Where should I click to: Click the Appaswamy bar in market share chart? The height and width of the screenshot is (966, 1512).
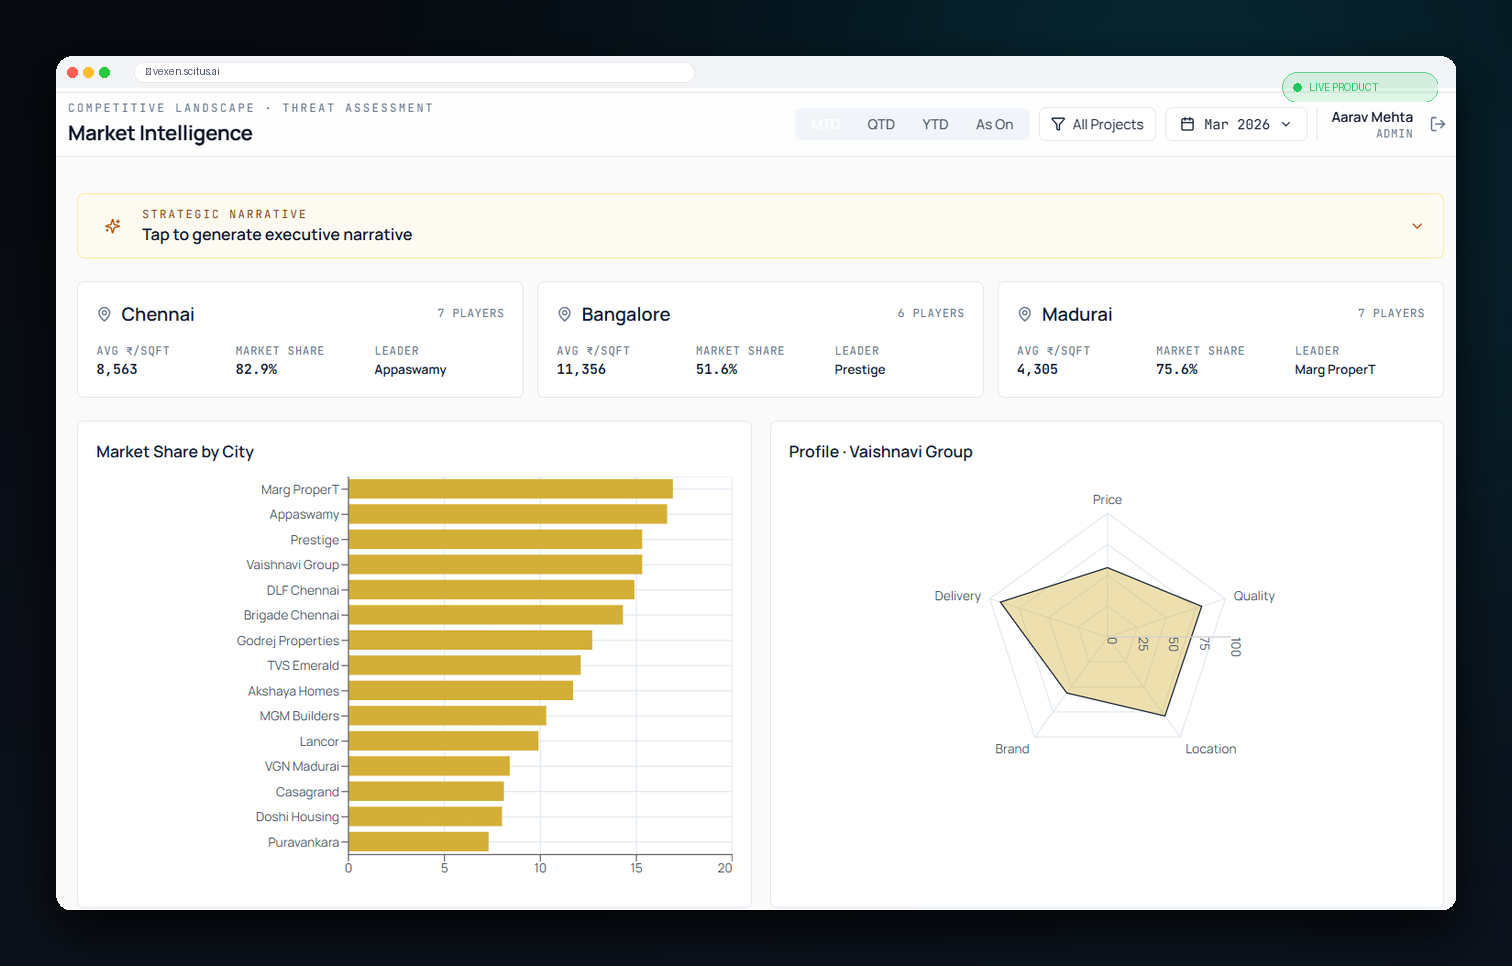coord(508,514)
